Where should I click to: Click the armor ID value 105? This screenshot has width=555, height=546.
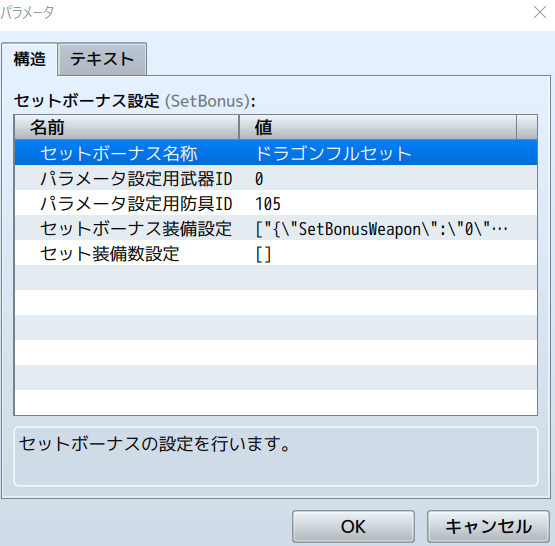point(268,203)
